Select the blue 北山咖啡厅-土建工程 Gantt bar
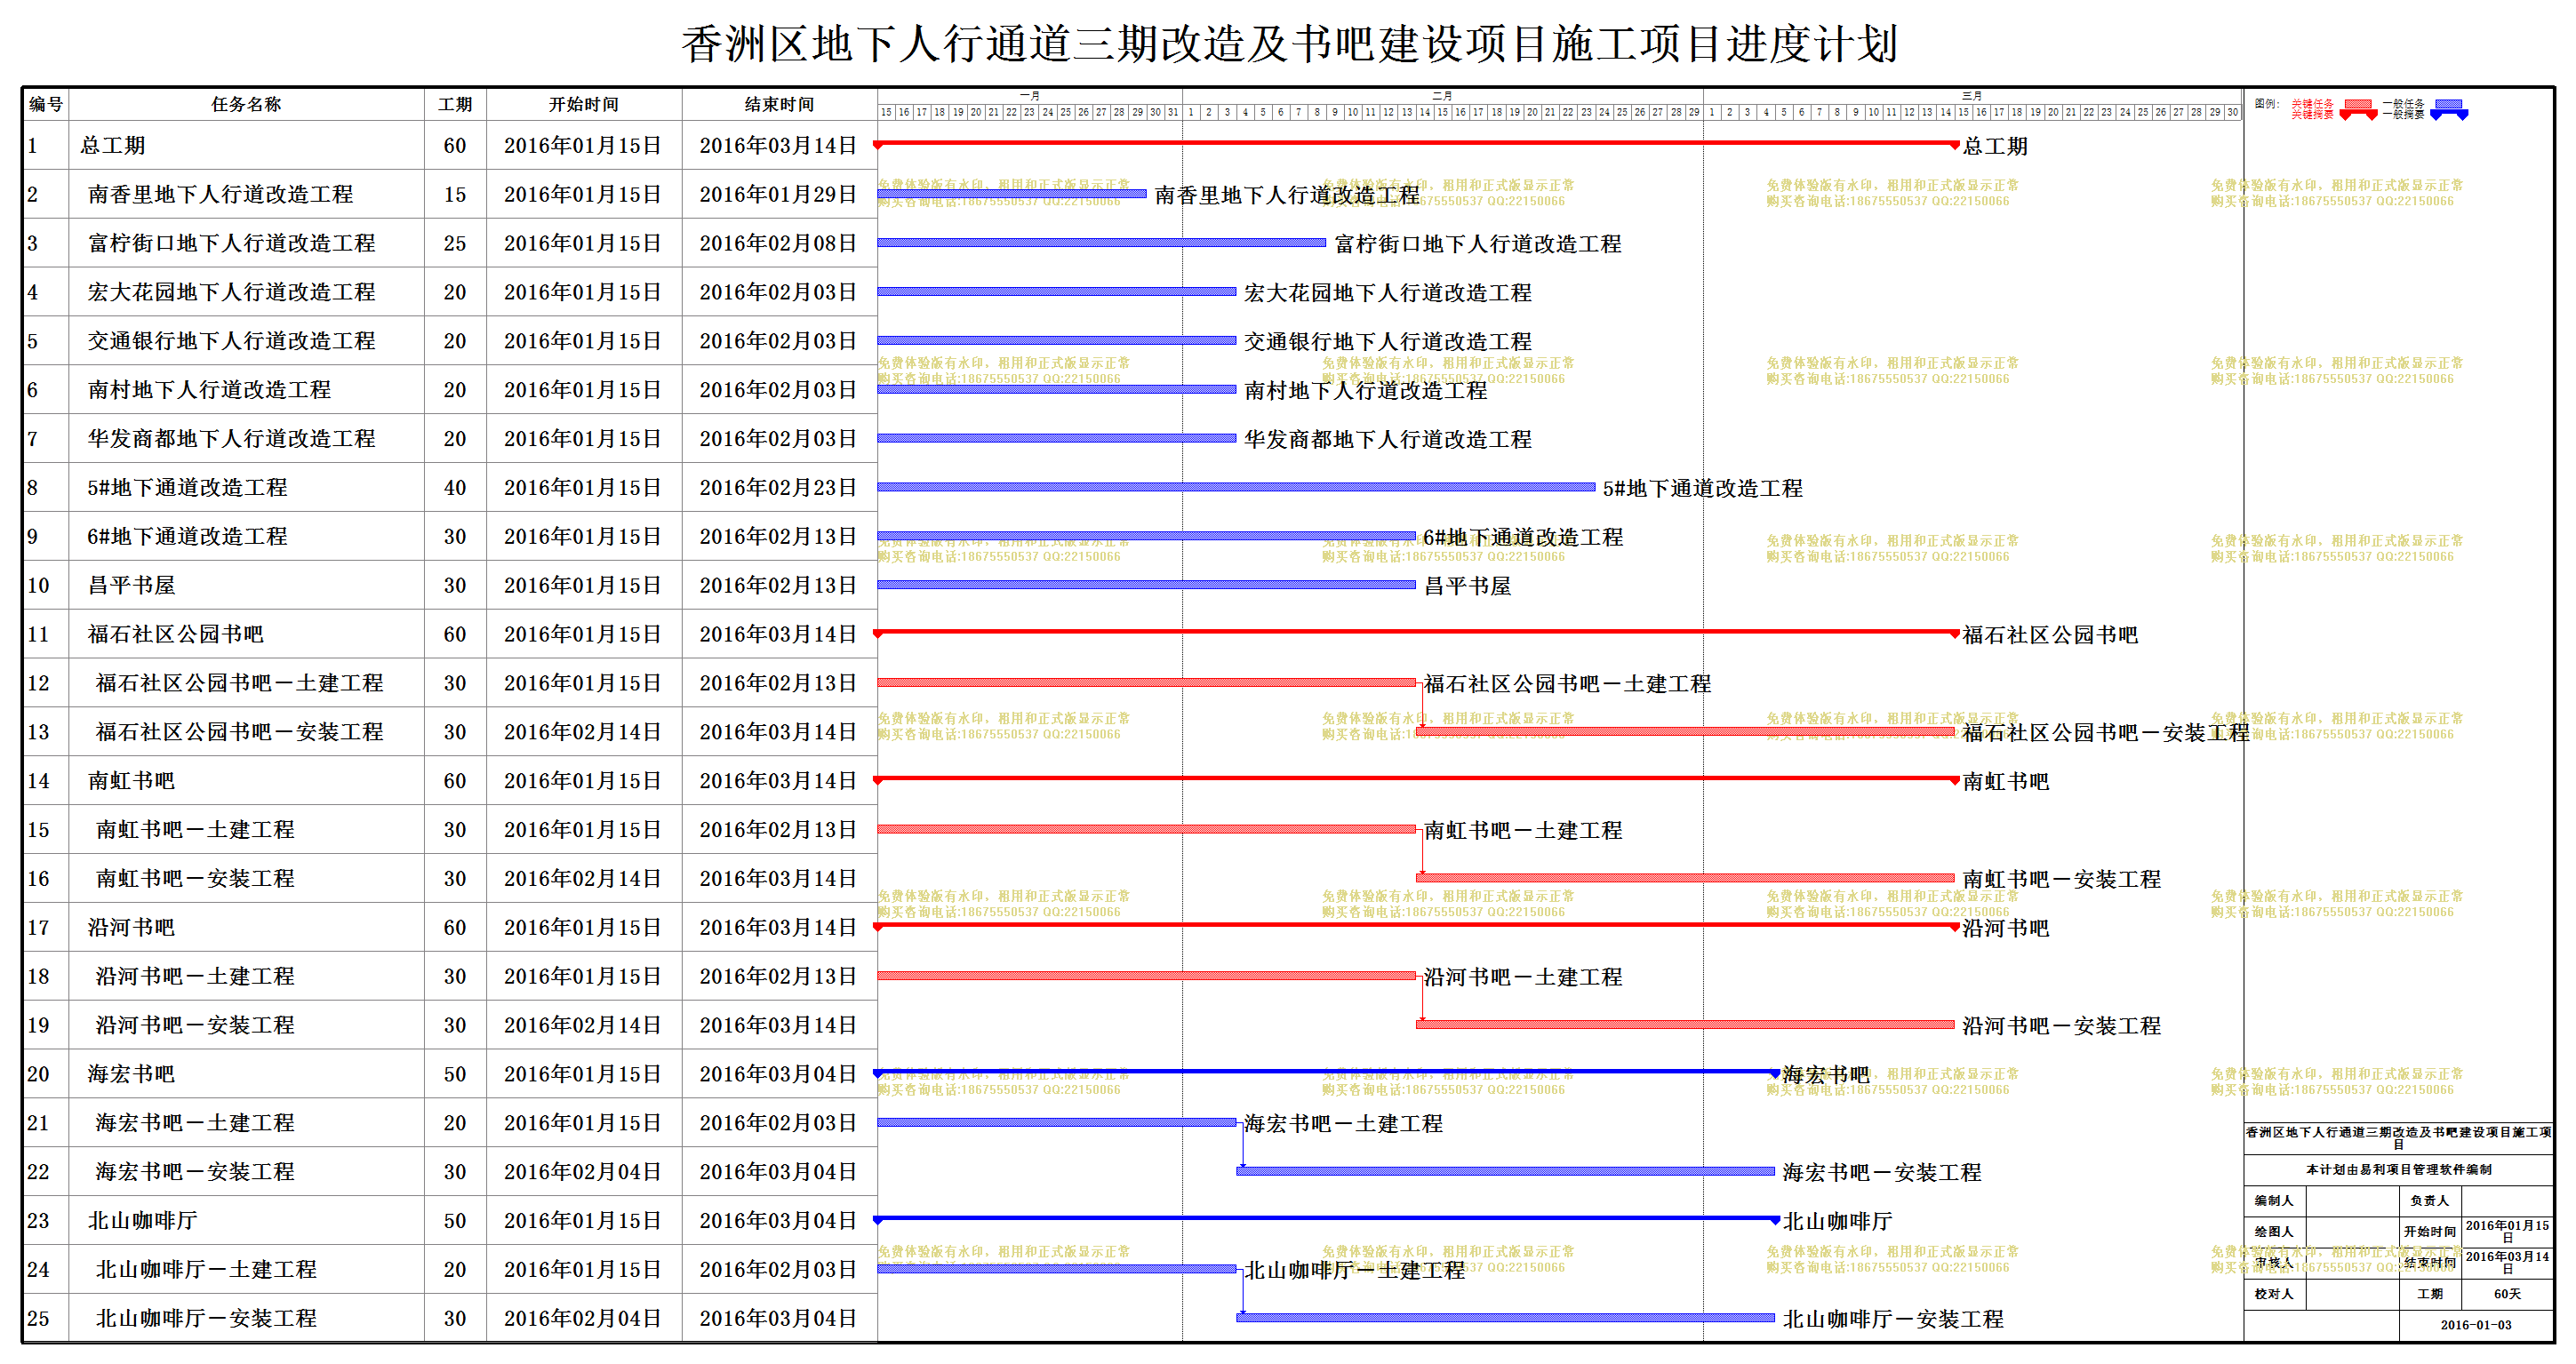Image resolution: width=2576 pixels, height=1364 pixels. point(1057,1269)
